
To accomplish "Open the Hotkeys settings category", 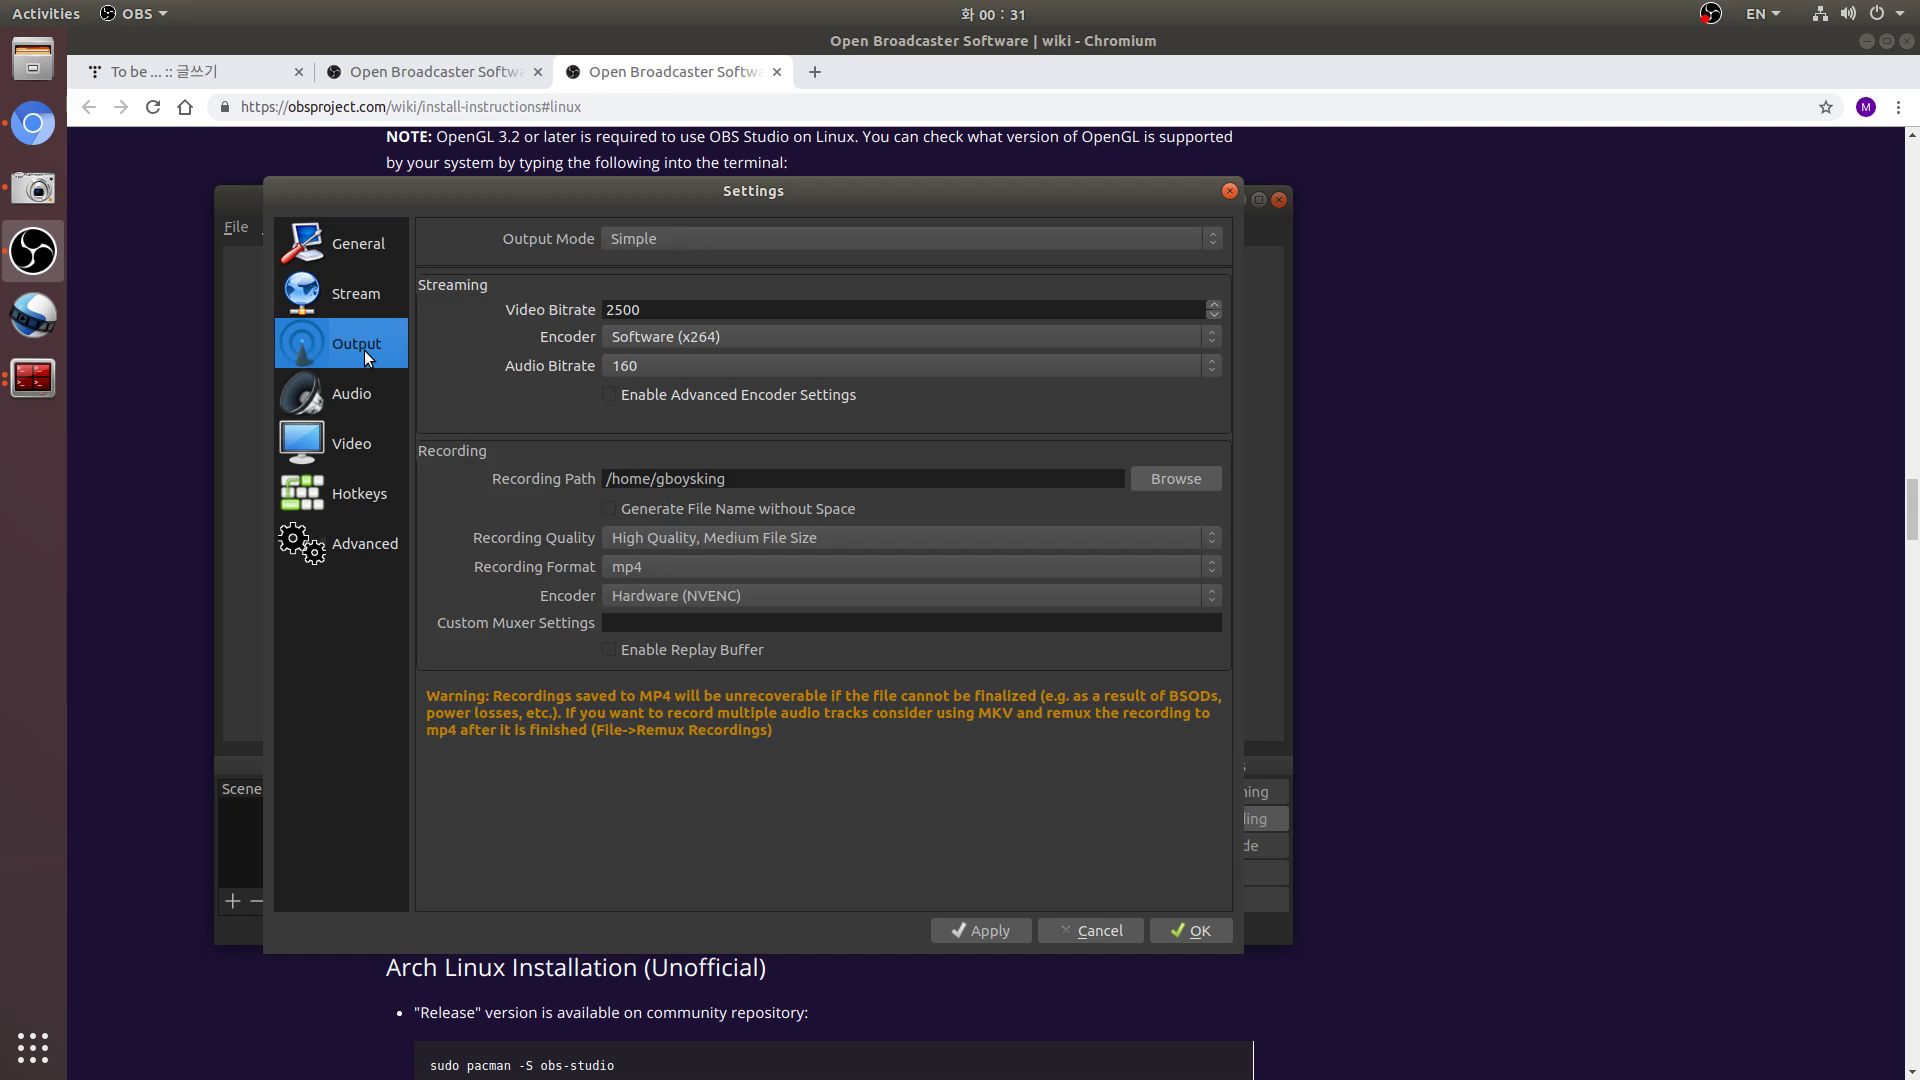I will [341, 493].
